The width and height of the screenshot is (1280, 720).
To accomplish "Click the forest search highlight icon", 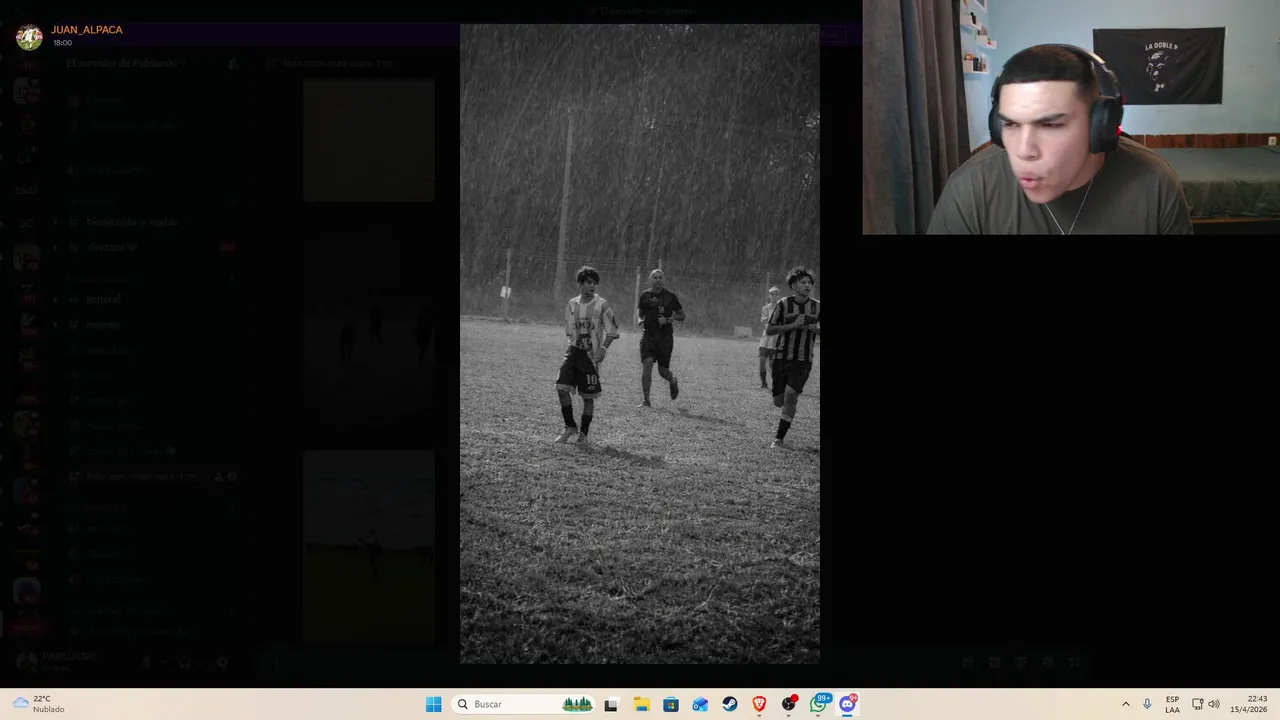I will click(577, 704).
